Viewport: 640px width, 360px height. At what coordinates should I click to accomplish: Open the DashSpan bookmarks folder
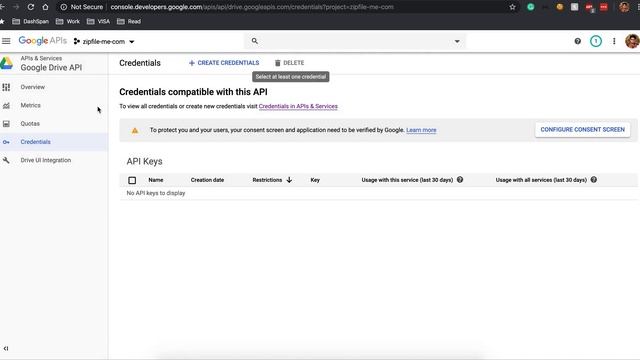pyautogui.click(x=31, y=21)
